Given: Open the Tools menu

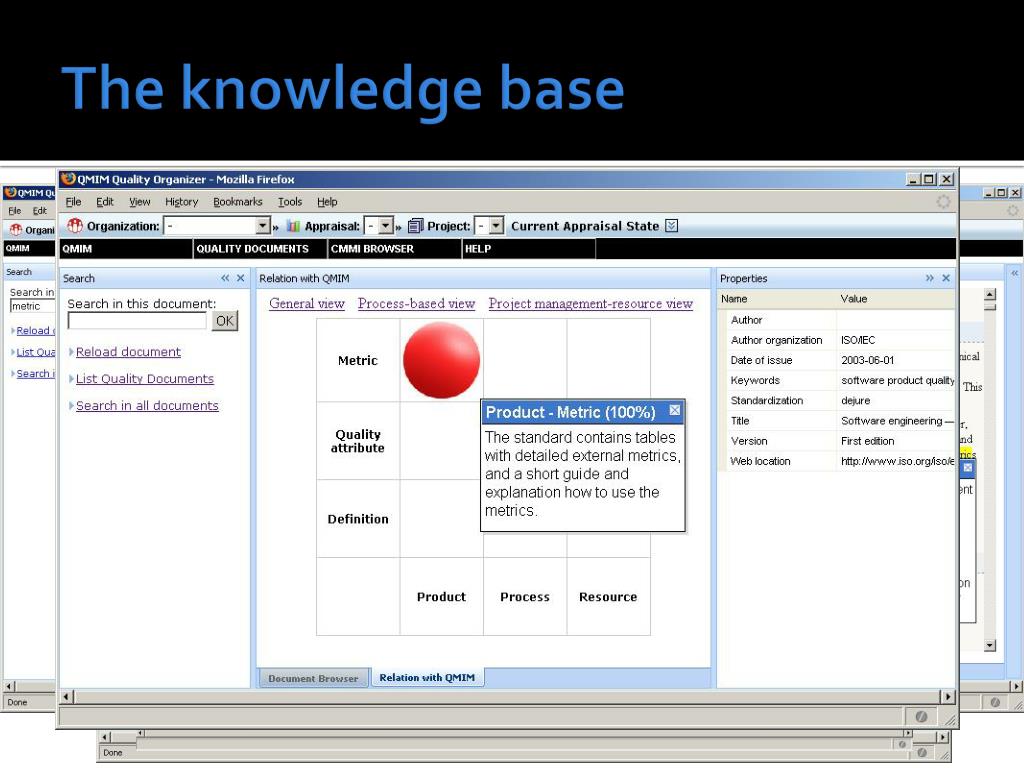Looking at the screenshot, I should (x=290, y=202).
